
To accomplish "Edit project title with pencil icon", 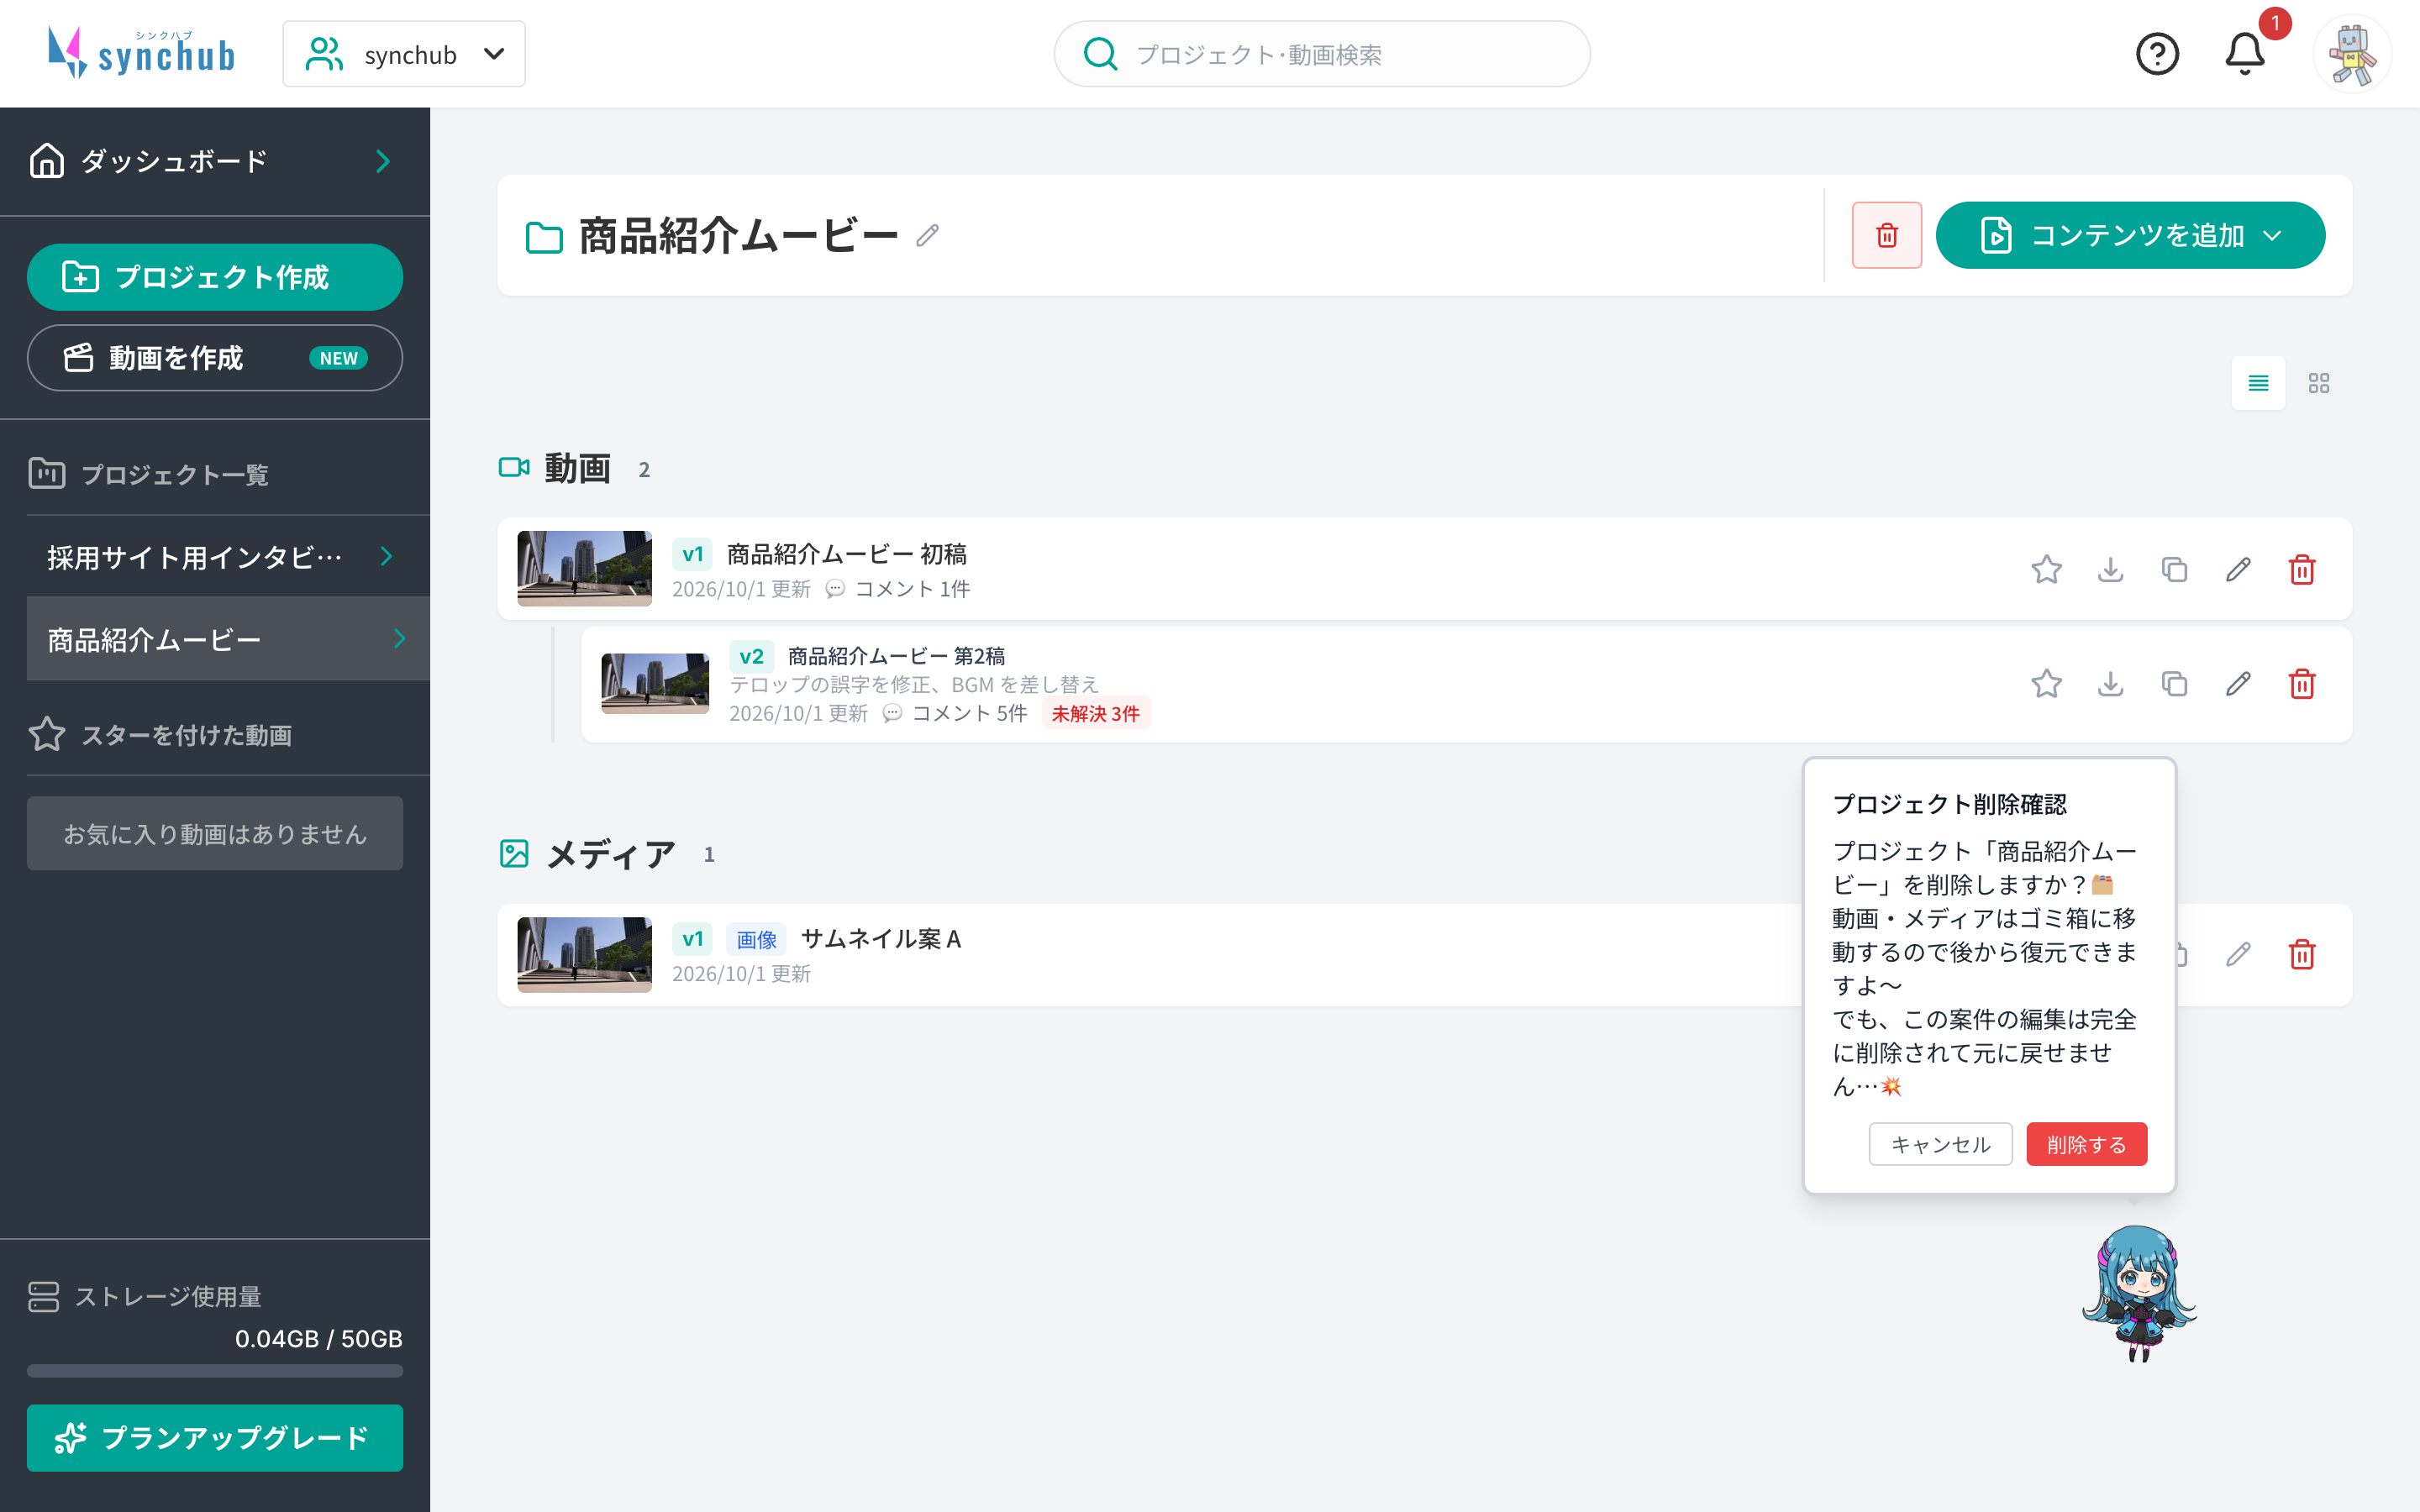I will pyautogui.click(x=928, y=236).
